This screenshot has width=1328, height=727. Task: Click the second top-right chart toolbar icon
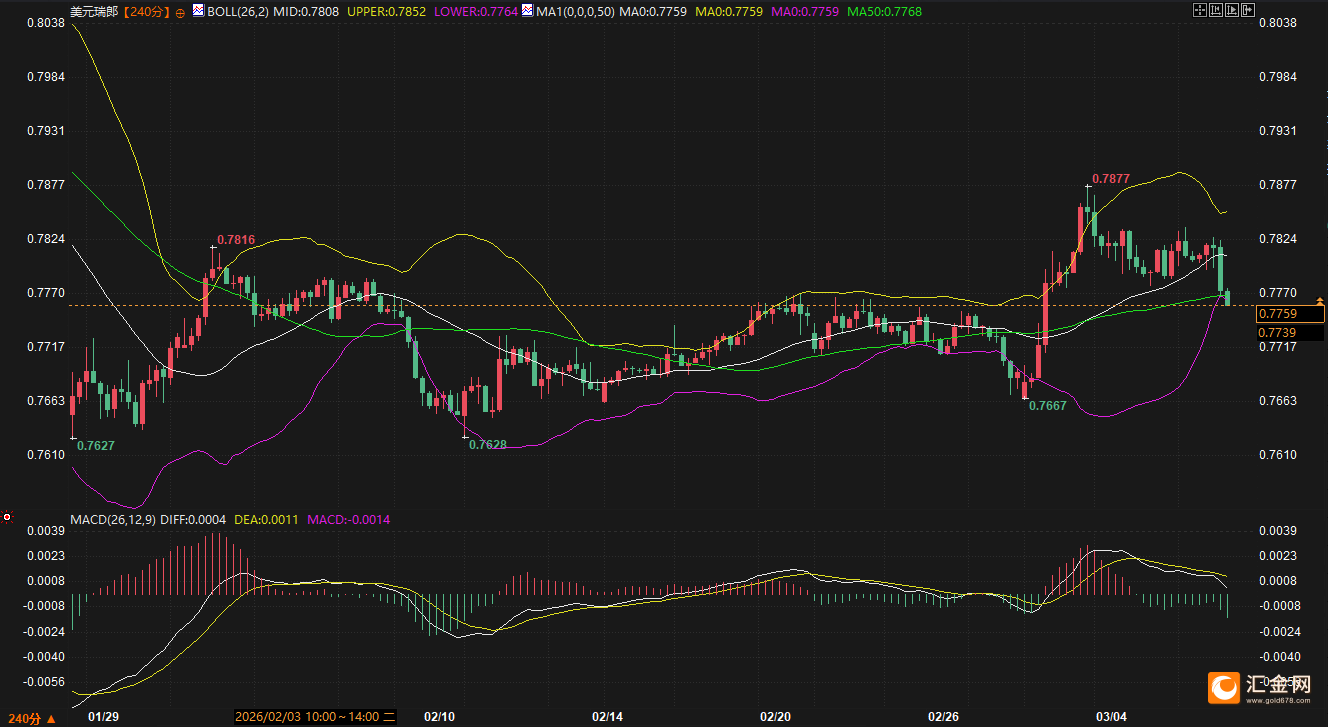point(1215,10)
